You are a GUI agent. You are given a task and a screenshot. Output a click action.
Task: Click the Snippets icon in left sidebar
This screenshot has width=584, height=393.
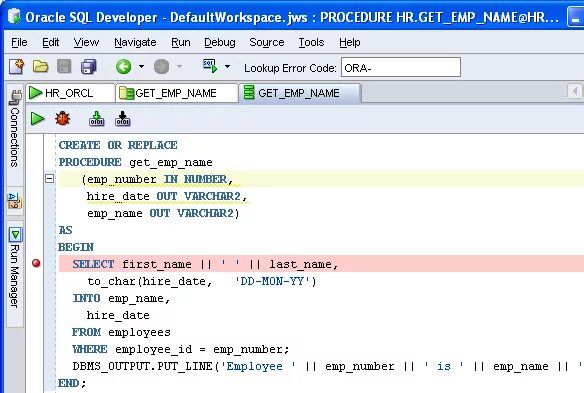15,200
